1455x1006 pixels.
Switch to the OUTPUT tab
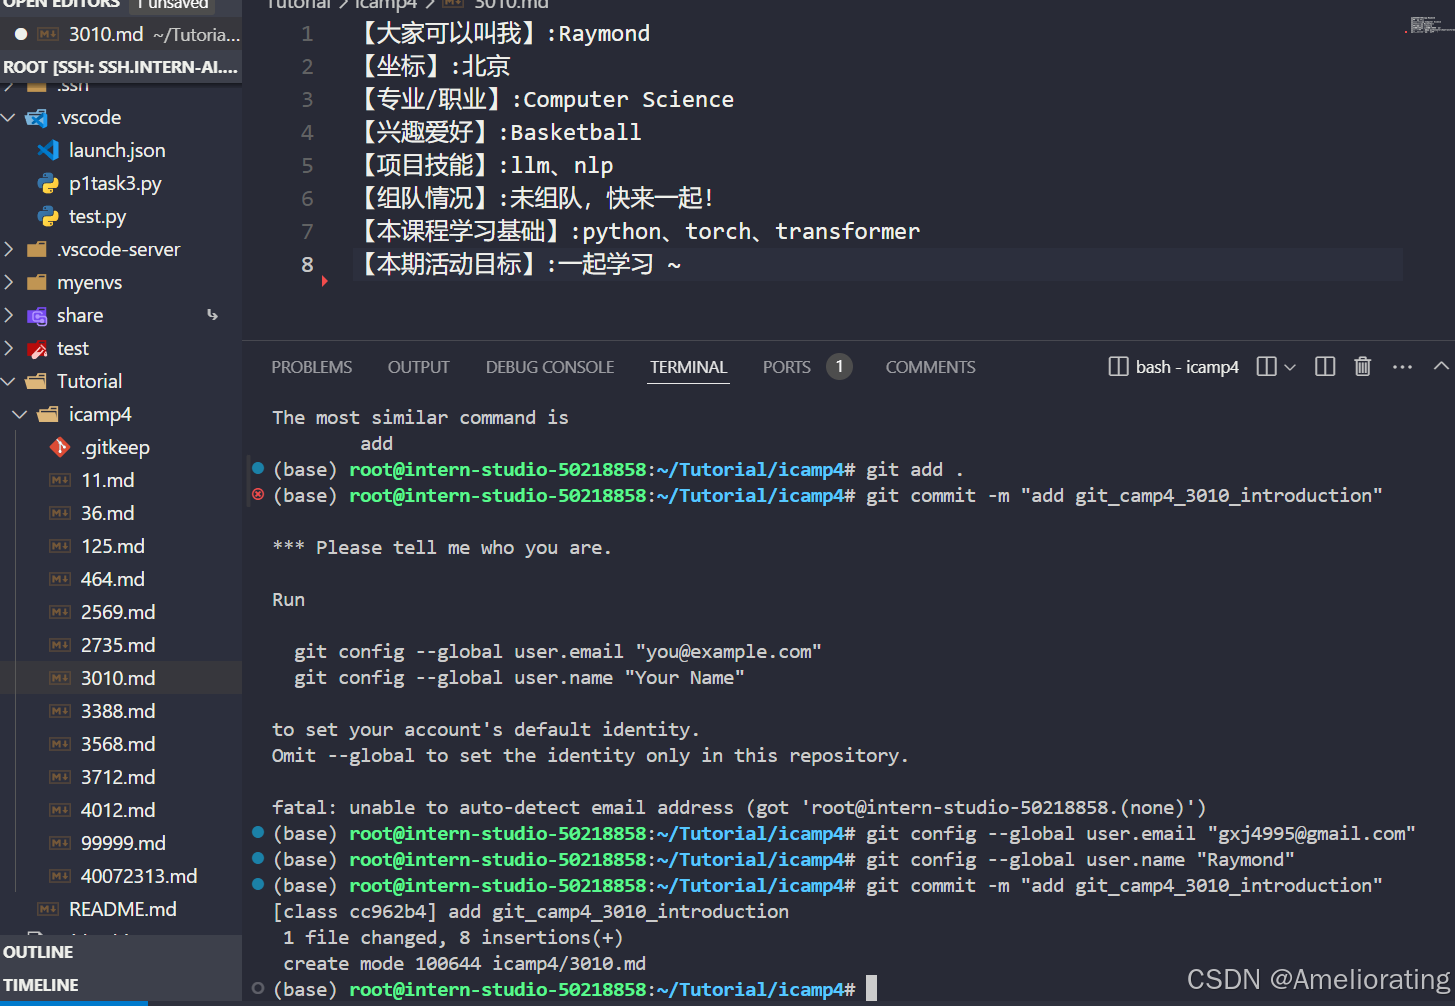point(418,366)
